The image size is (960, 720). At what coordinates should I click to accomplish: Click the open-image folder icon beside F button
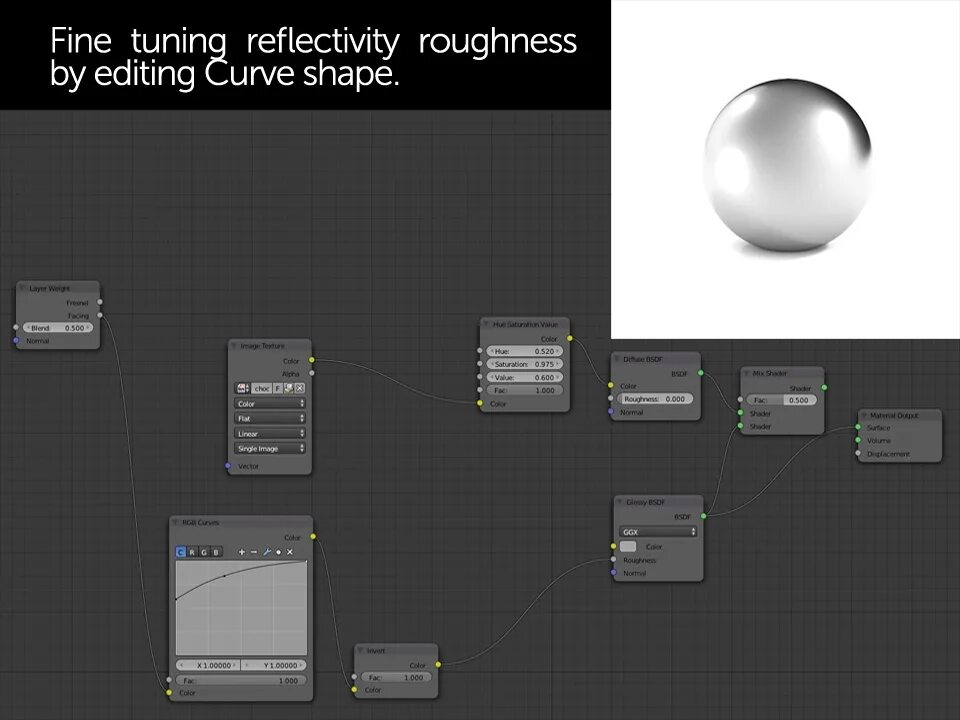coord(288,388)
